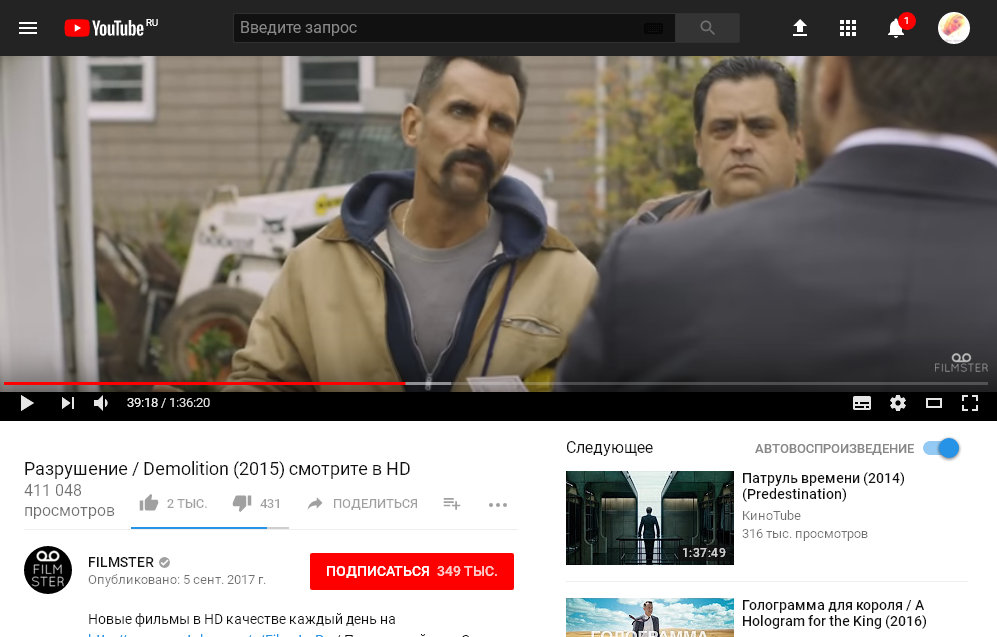Click the video title Разрушение / Demolition

[x=217, y=469]
